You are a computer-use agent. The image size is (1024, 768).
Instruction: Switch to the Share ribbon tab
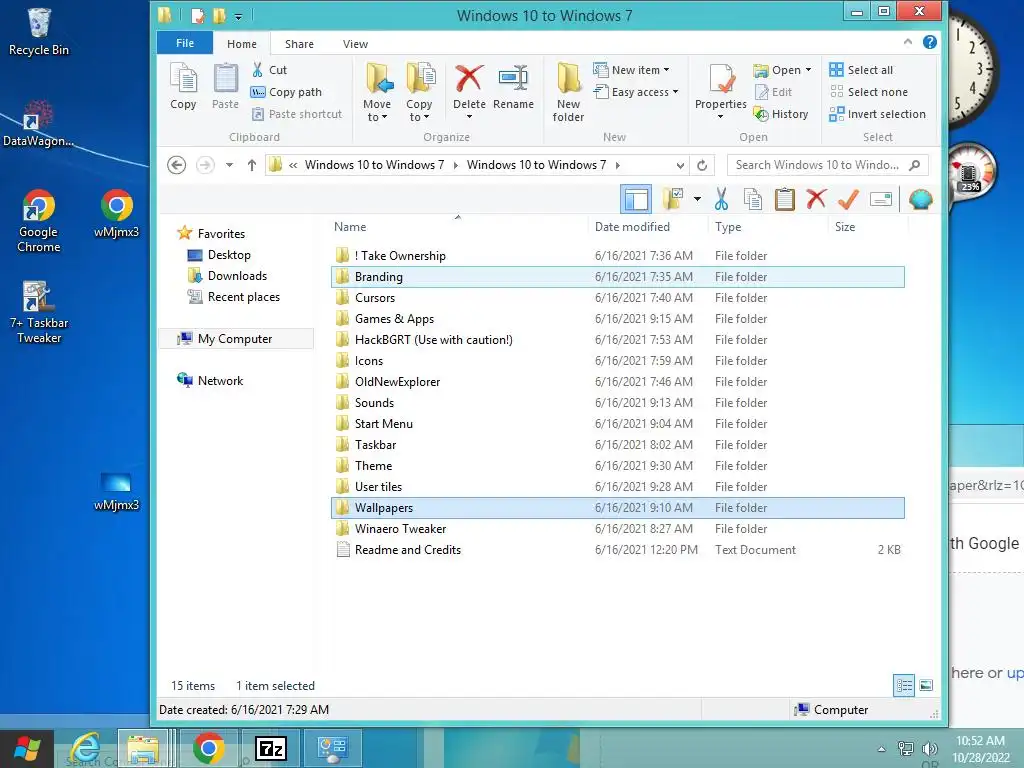tap(299, 44)
